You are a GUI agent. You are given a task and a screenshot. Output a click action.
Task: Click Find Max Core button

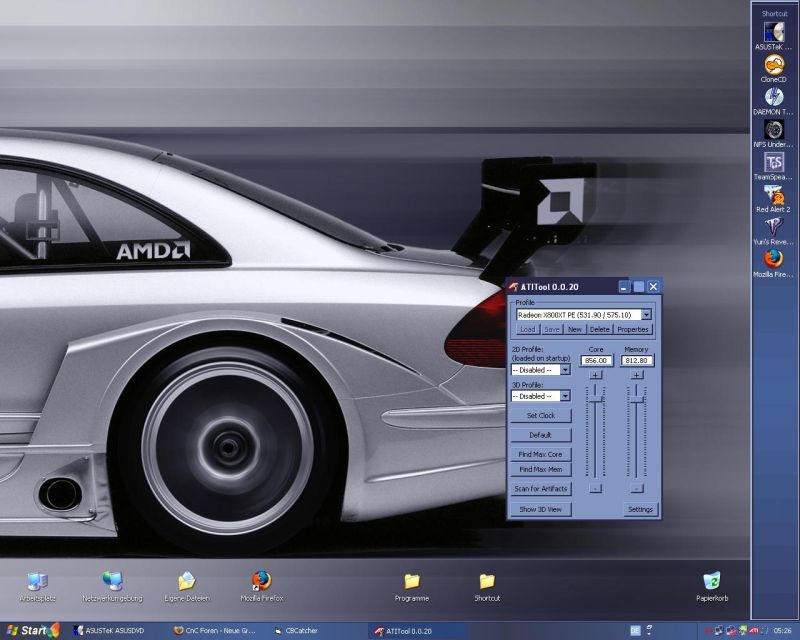pyautogui.click(x=541, y=454)
